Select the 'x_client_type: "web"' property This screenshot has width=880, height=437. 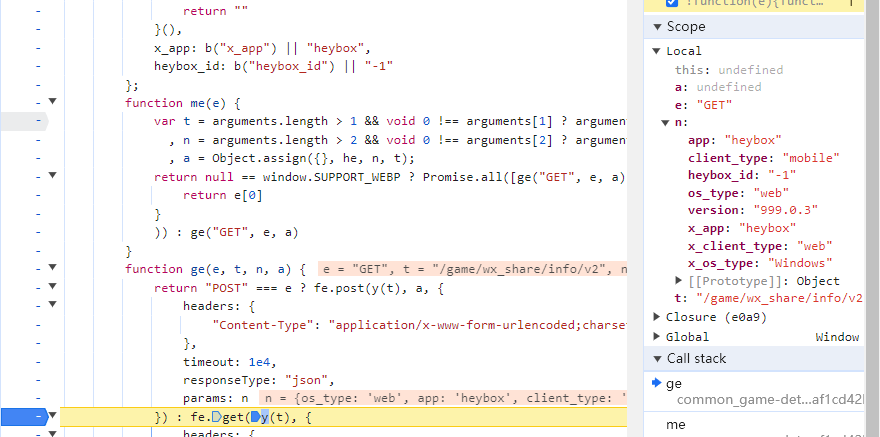(x=760, y=246)
